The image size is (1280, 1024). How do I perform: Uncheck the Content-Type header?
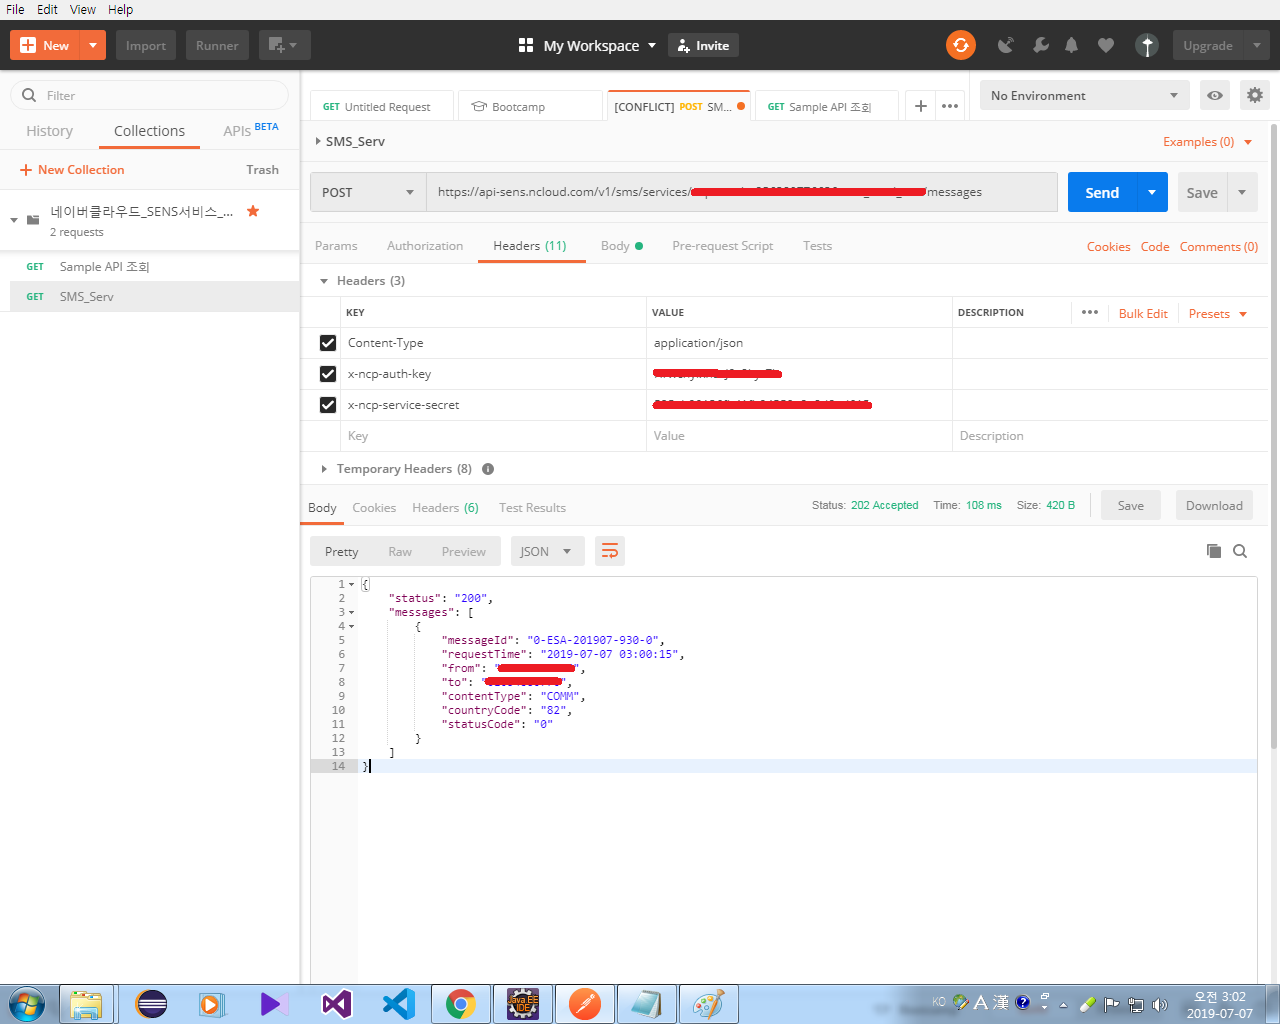(x=328, y=343)
